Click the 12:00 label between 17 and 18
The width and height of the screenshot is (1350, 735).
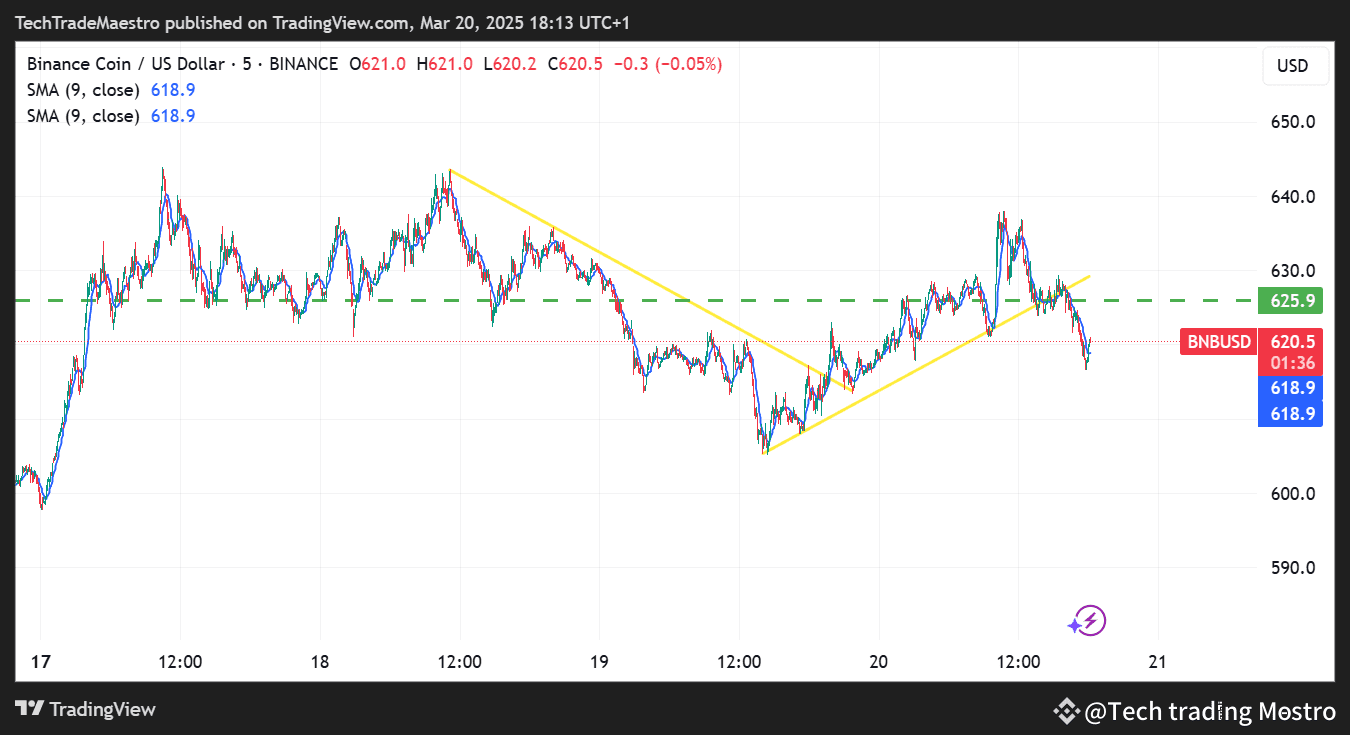click(x=181, y=661)
